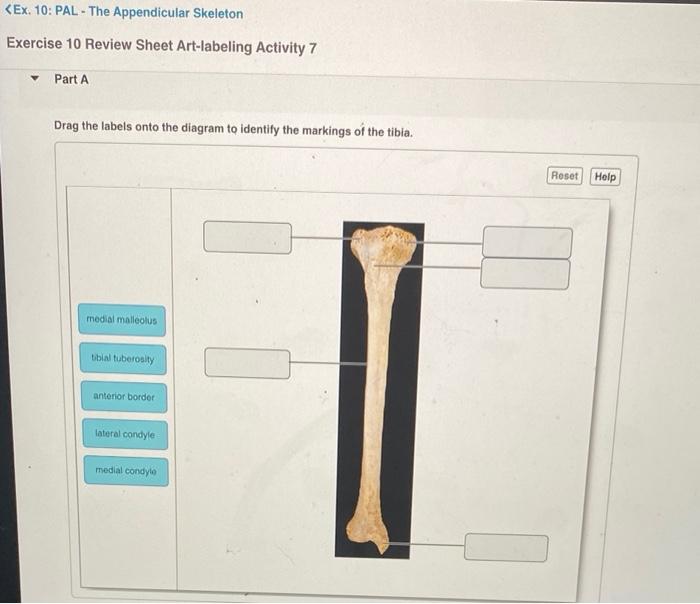Collapse the Part A disclosure triangle
This screenshot has height=604, width=700.
(34, 79)
